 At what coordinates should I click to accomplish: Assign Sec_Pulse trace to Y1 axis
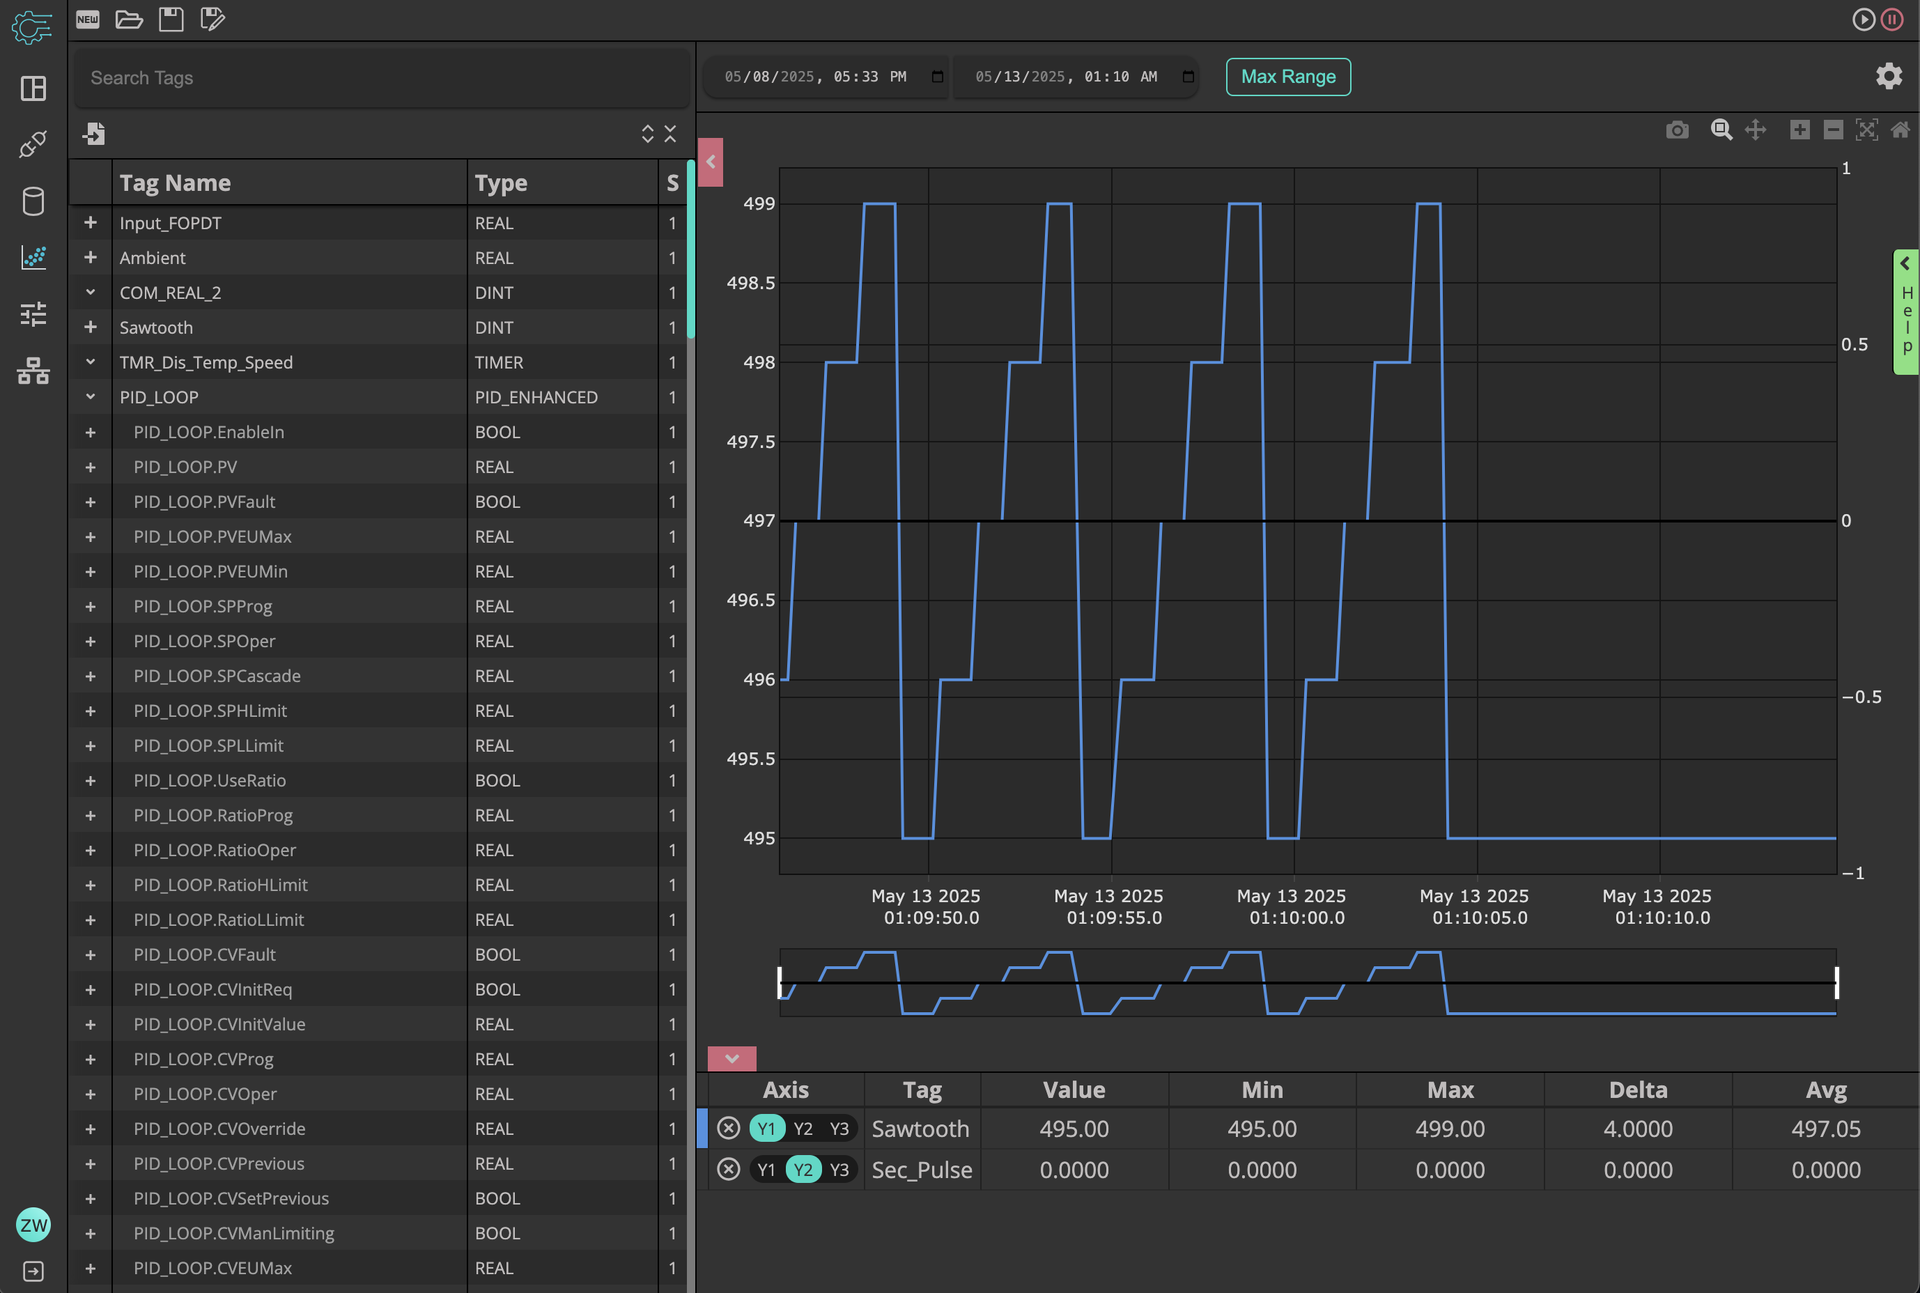766,1169
